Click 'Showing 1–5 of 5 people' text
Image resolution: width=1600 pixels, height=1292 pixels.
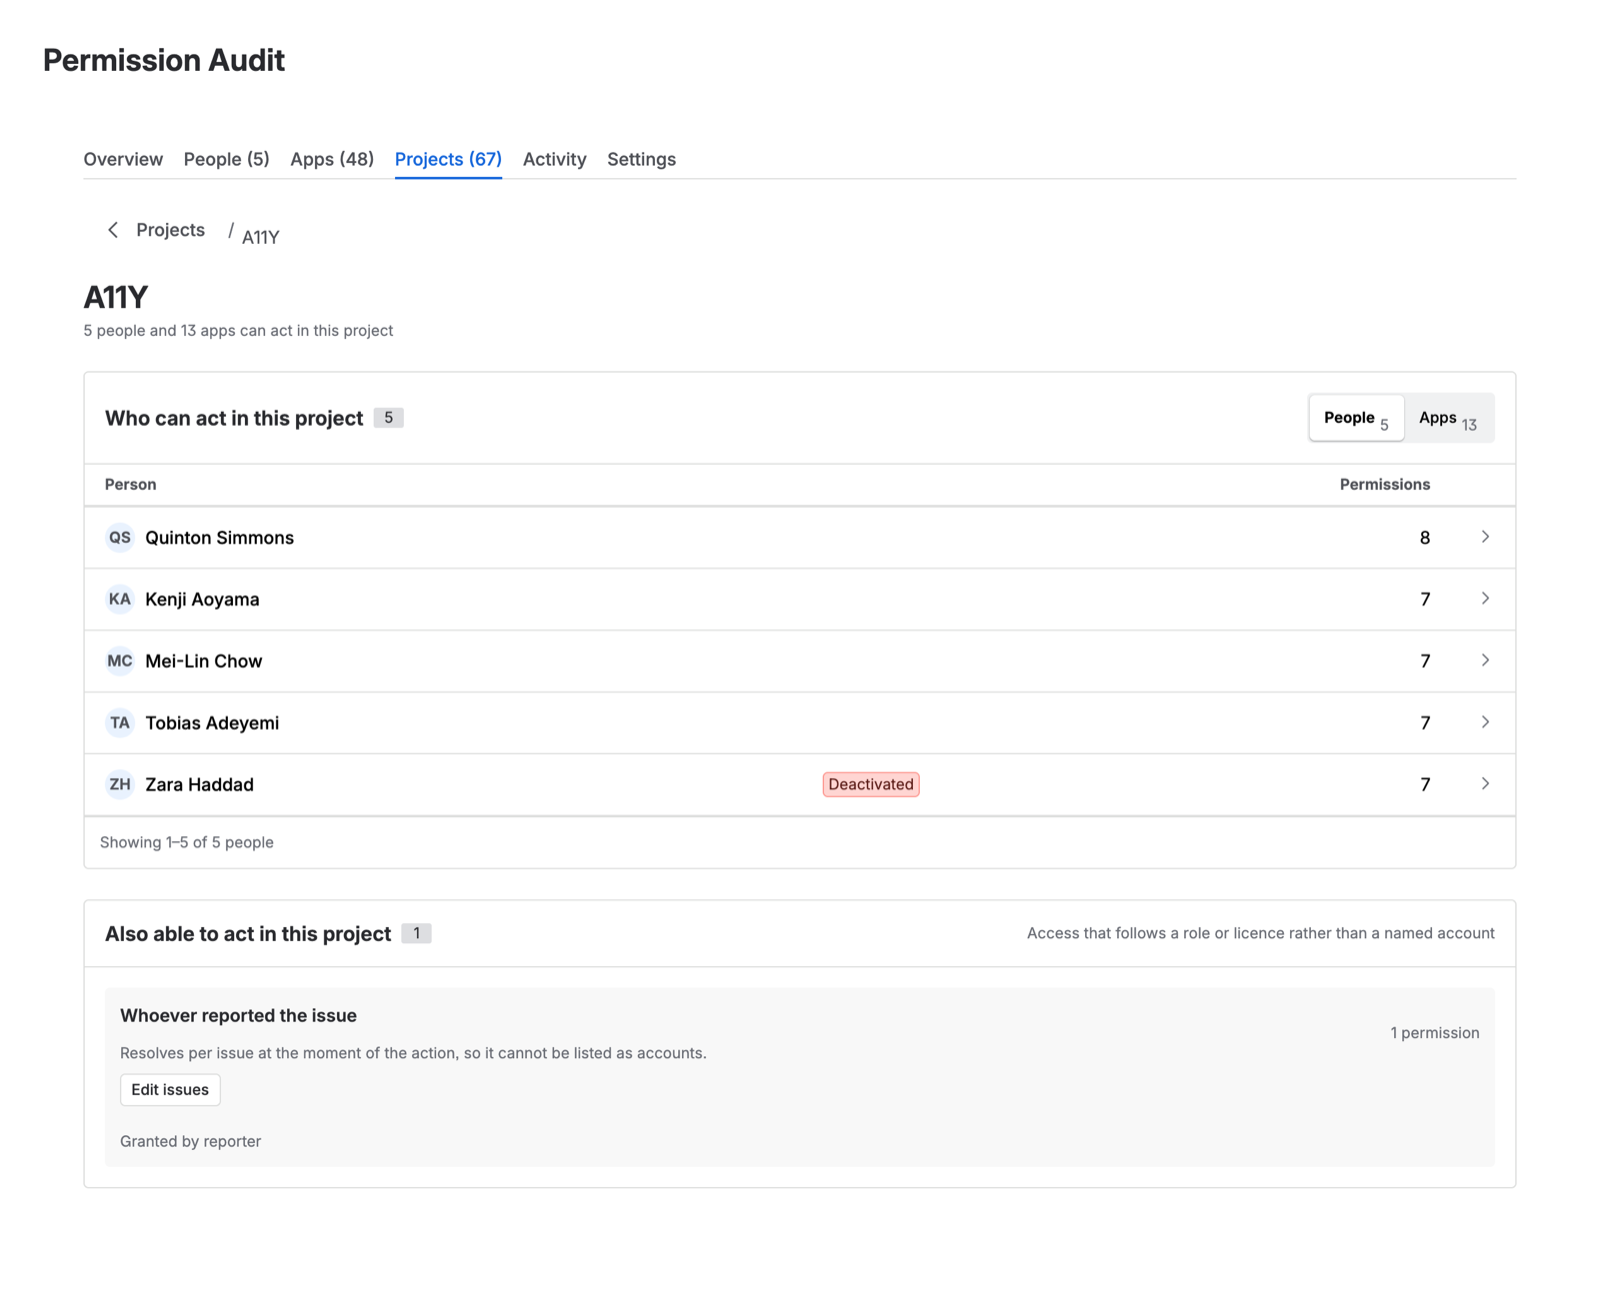coord(187,842)
